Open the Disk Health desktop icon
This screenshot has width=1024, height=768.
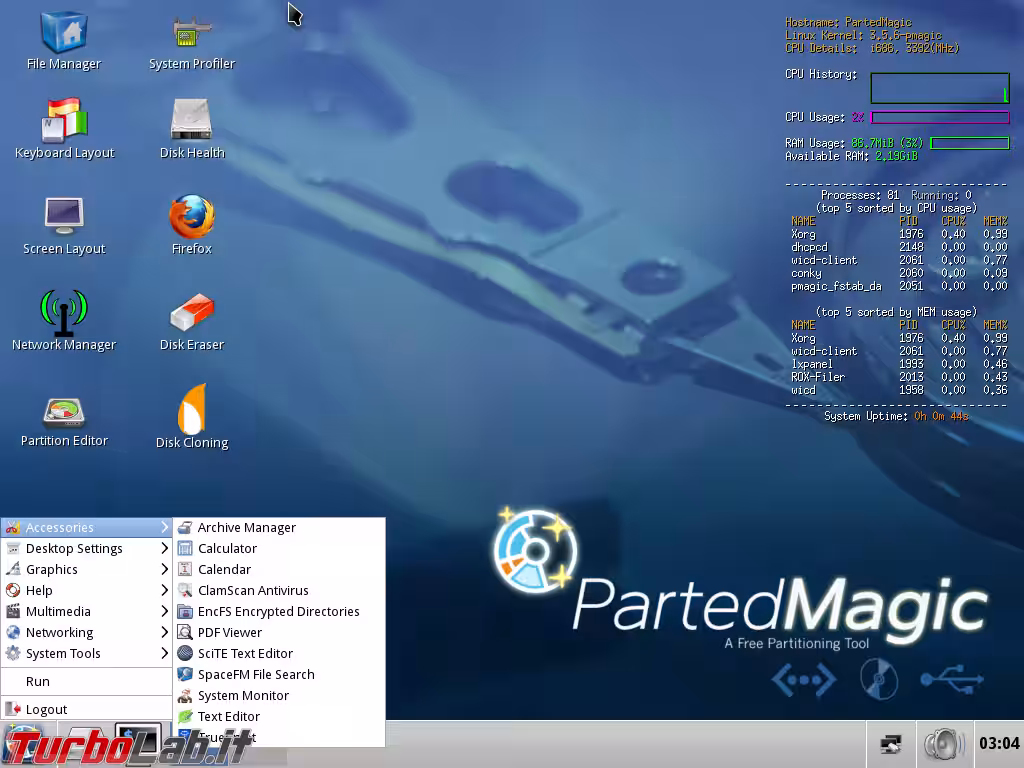191,122
